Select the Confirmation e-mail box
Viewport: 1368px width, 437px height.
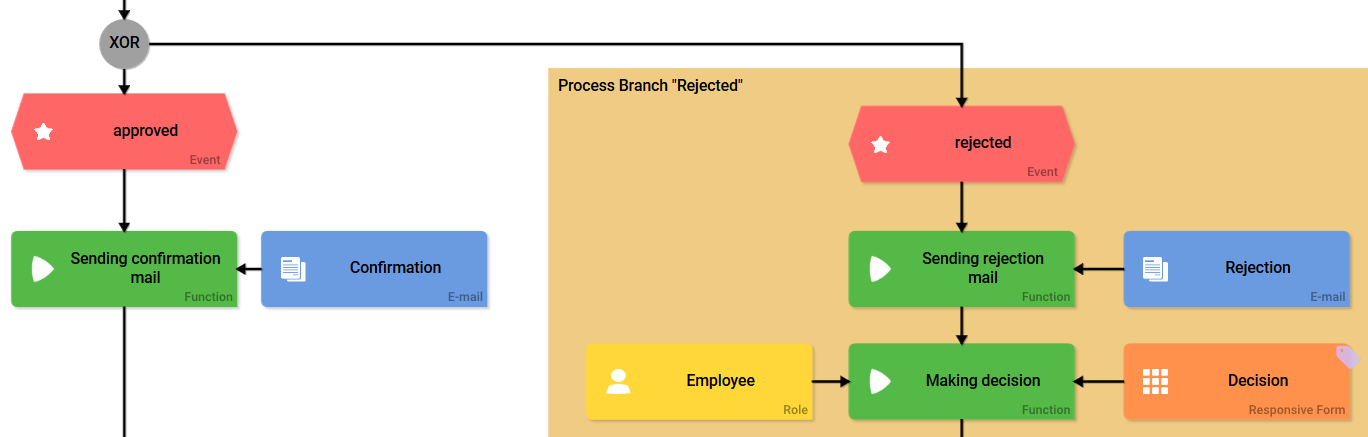tap(395, 267)
